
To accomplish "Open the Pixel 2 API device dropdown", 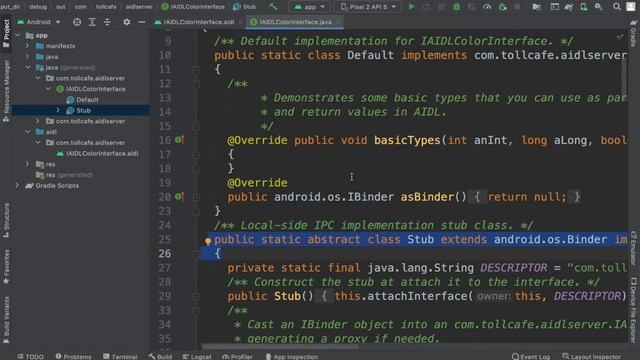I will 368,7.
